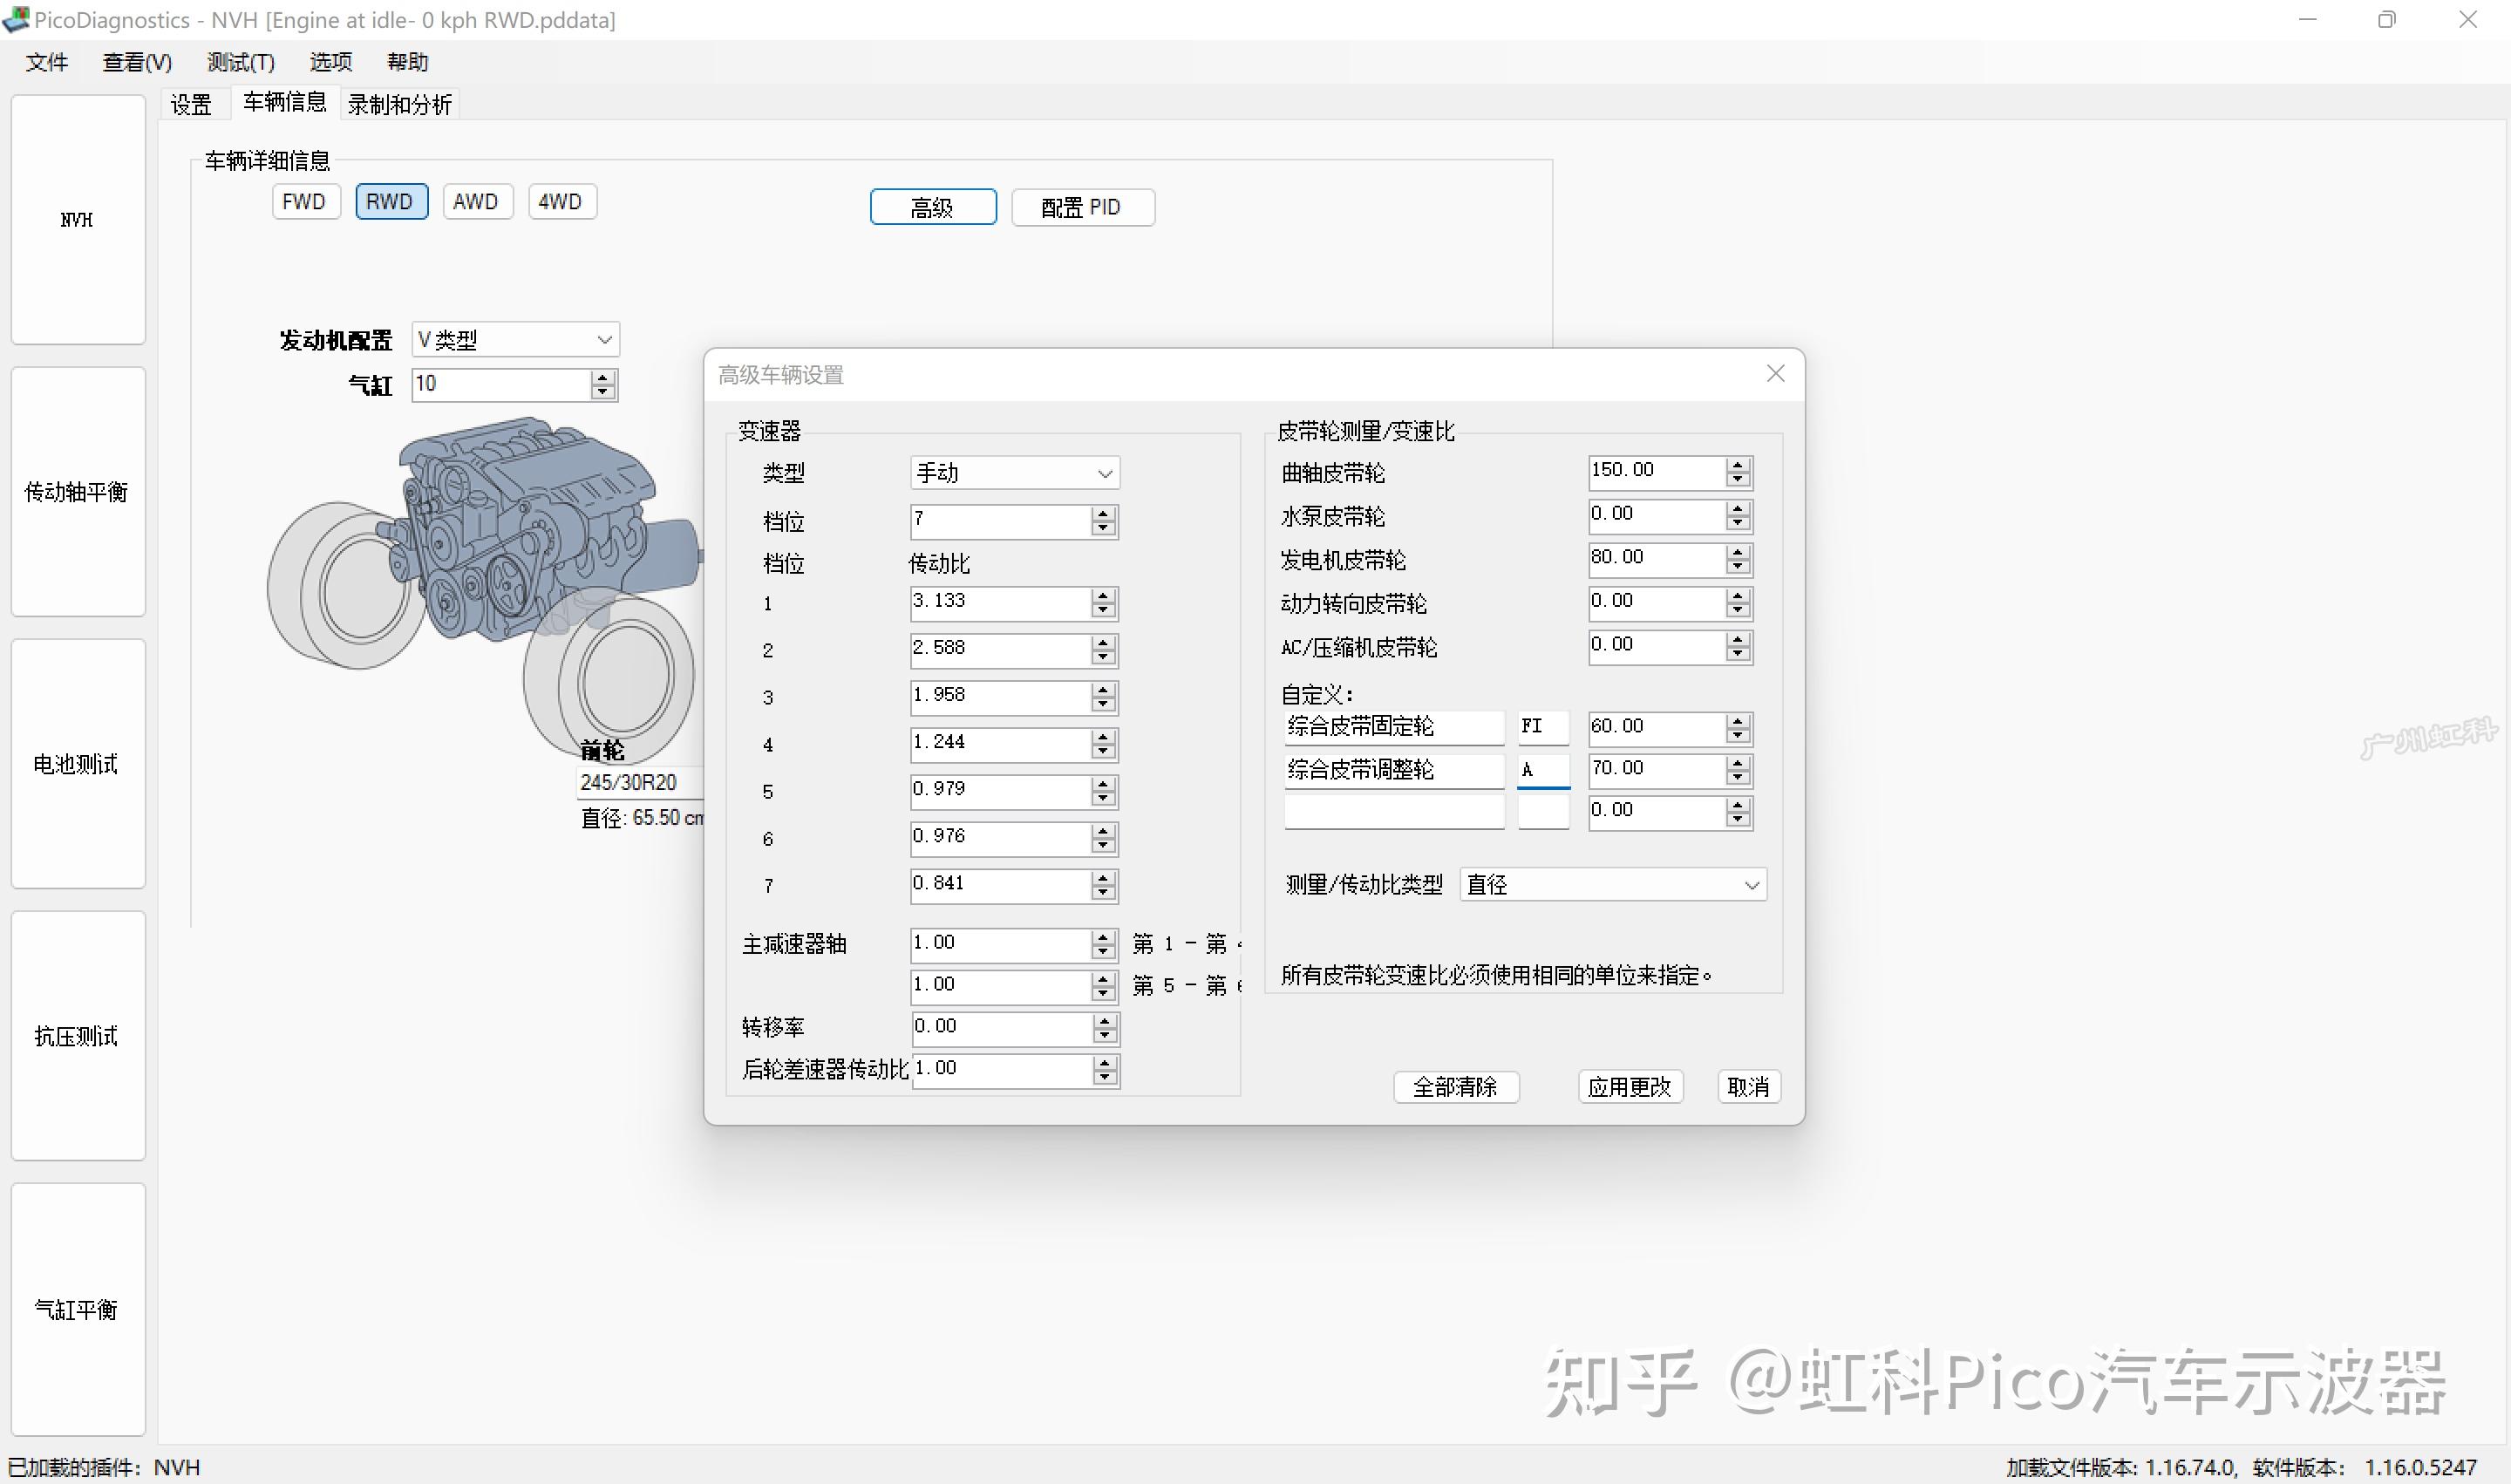Click the 综合皮带调整轮 custom name field
This screenshot has width=2511, height=1484.
1393,770
